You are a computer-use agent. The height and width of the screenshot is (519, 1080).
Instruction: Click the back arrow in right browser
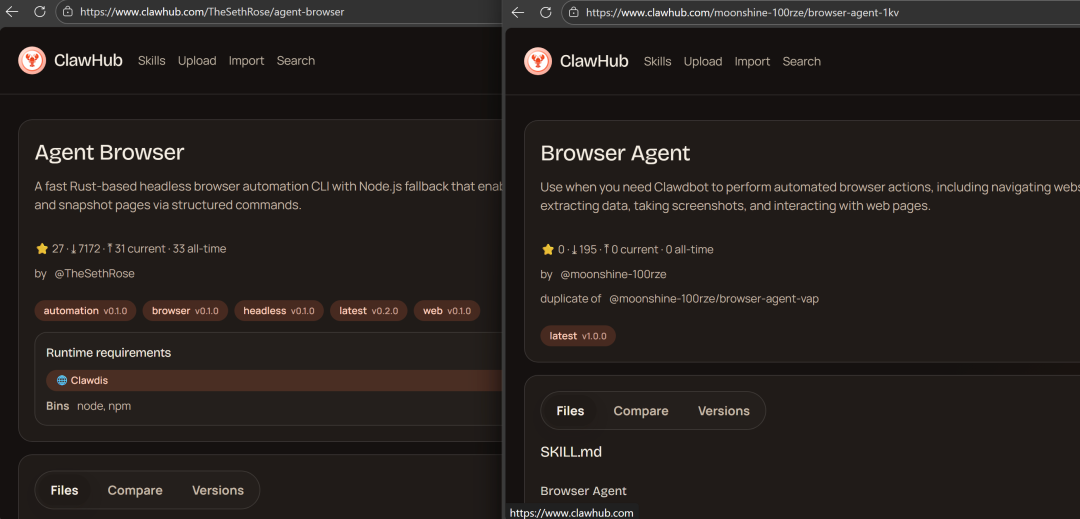click(x=518, y=12)
